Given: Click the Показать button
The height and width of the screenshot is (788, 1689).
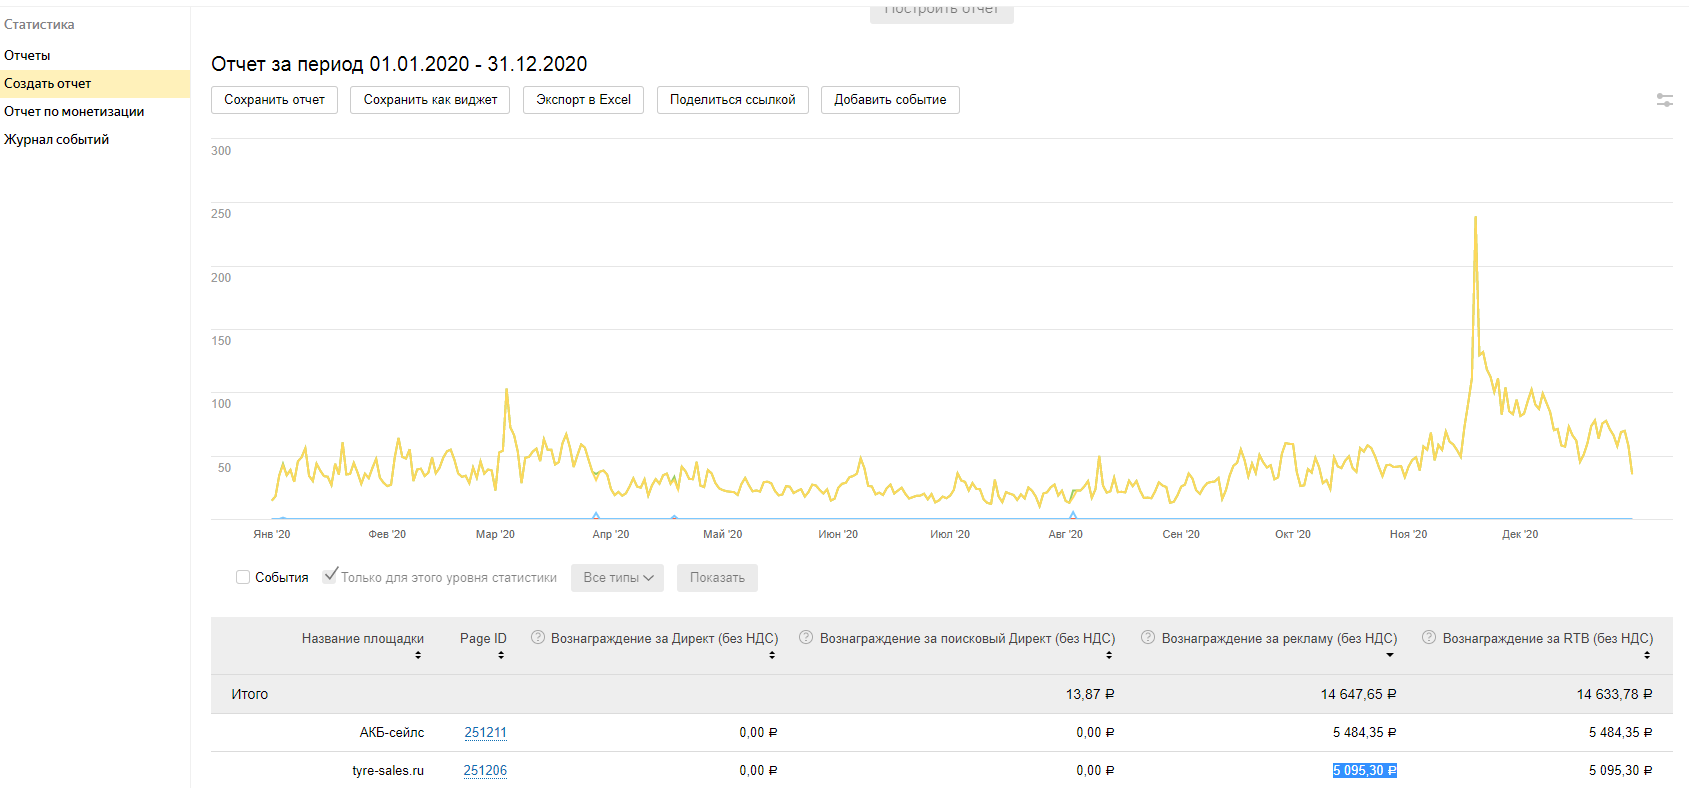Looking at the screenshot, I should pyautogui.click(x=717, y=578).
